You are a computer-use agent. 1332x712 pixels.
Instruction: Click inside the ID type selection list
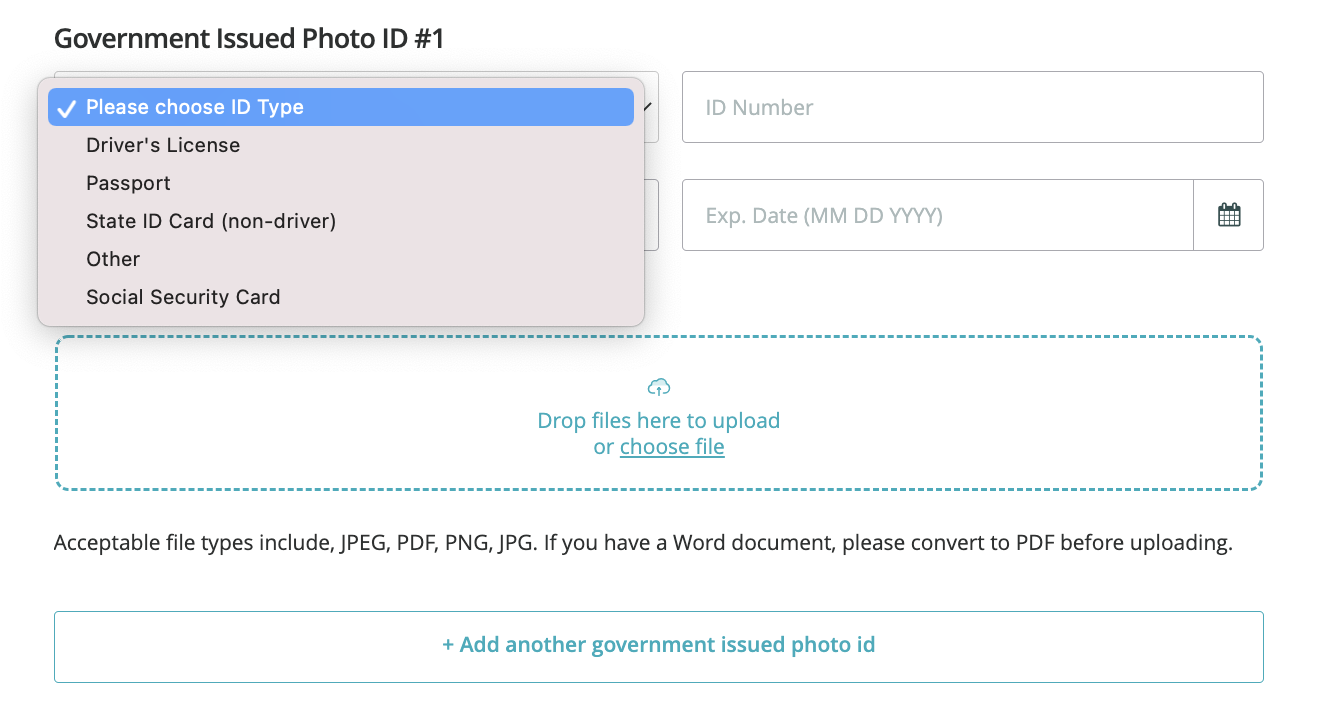[x=340, y=200]
